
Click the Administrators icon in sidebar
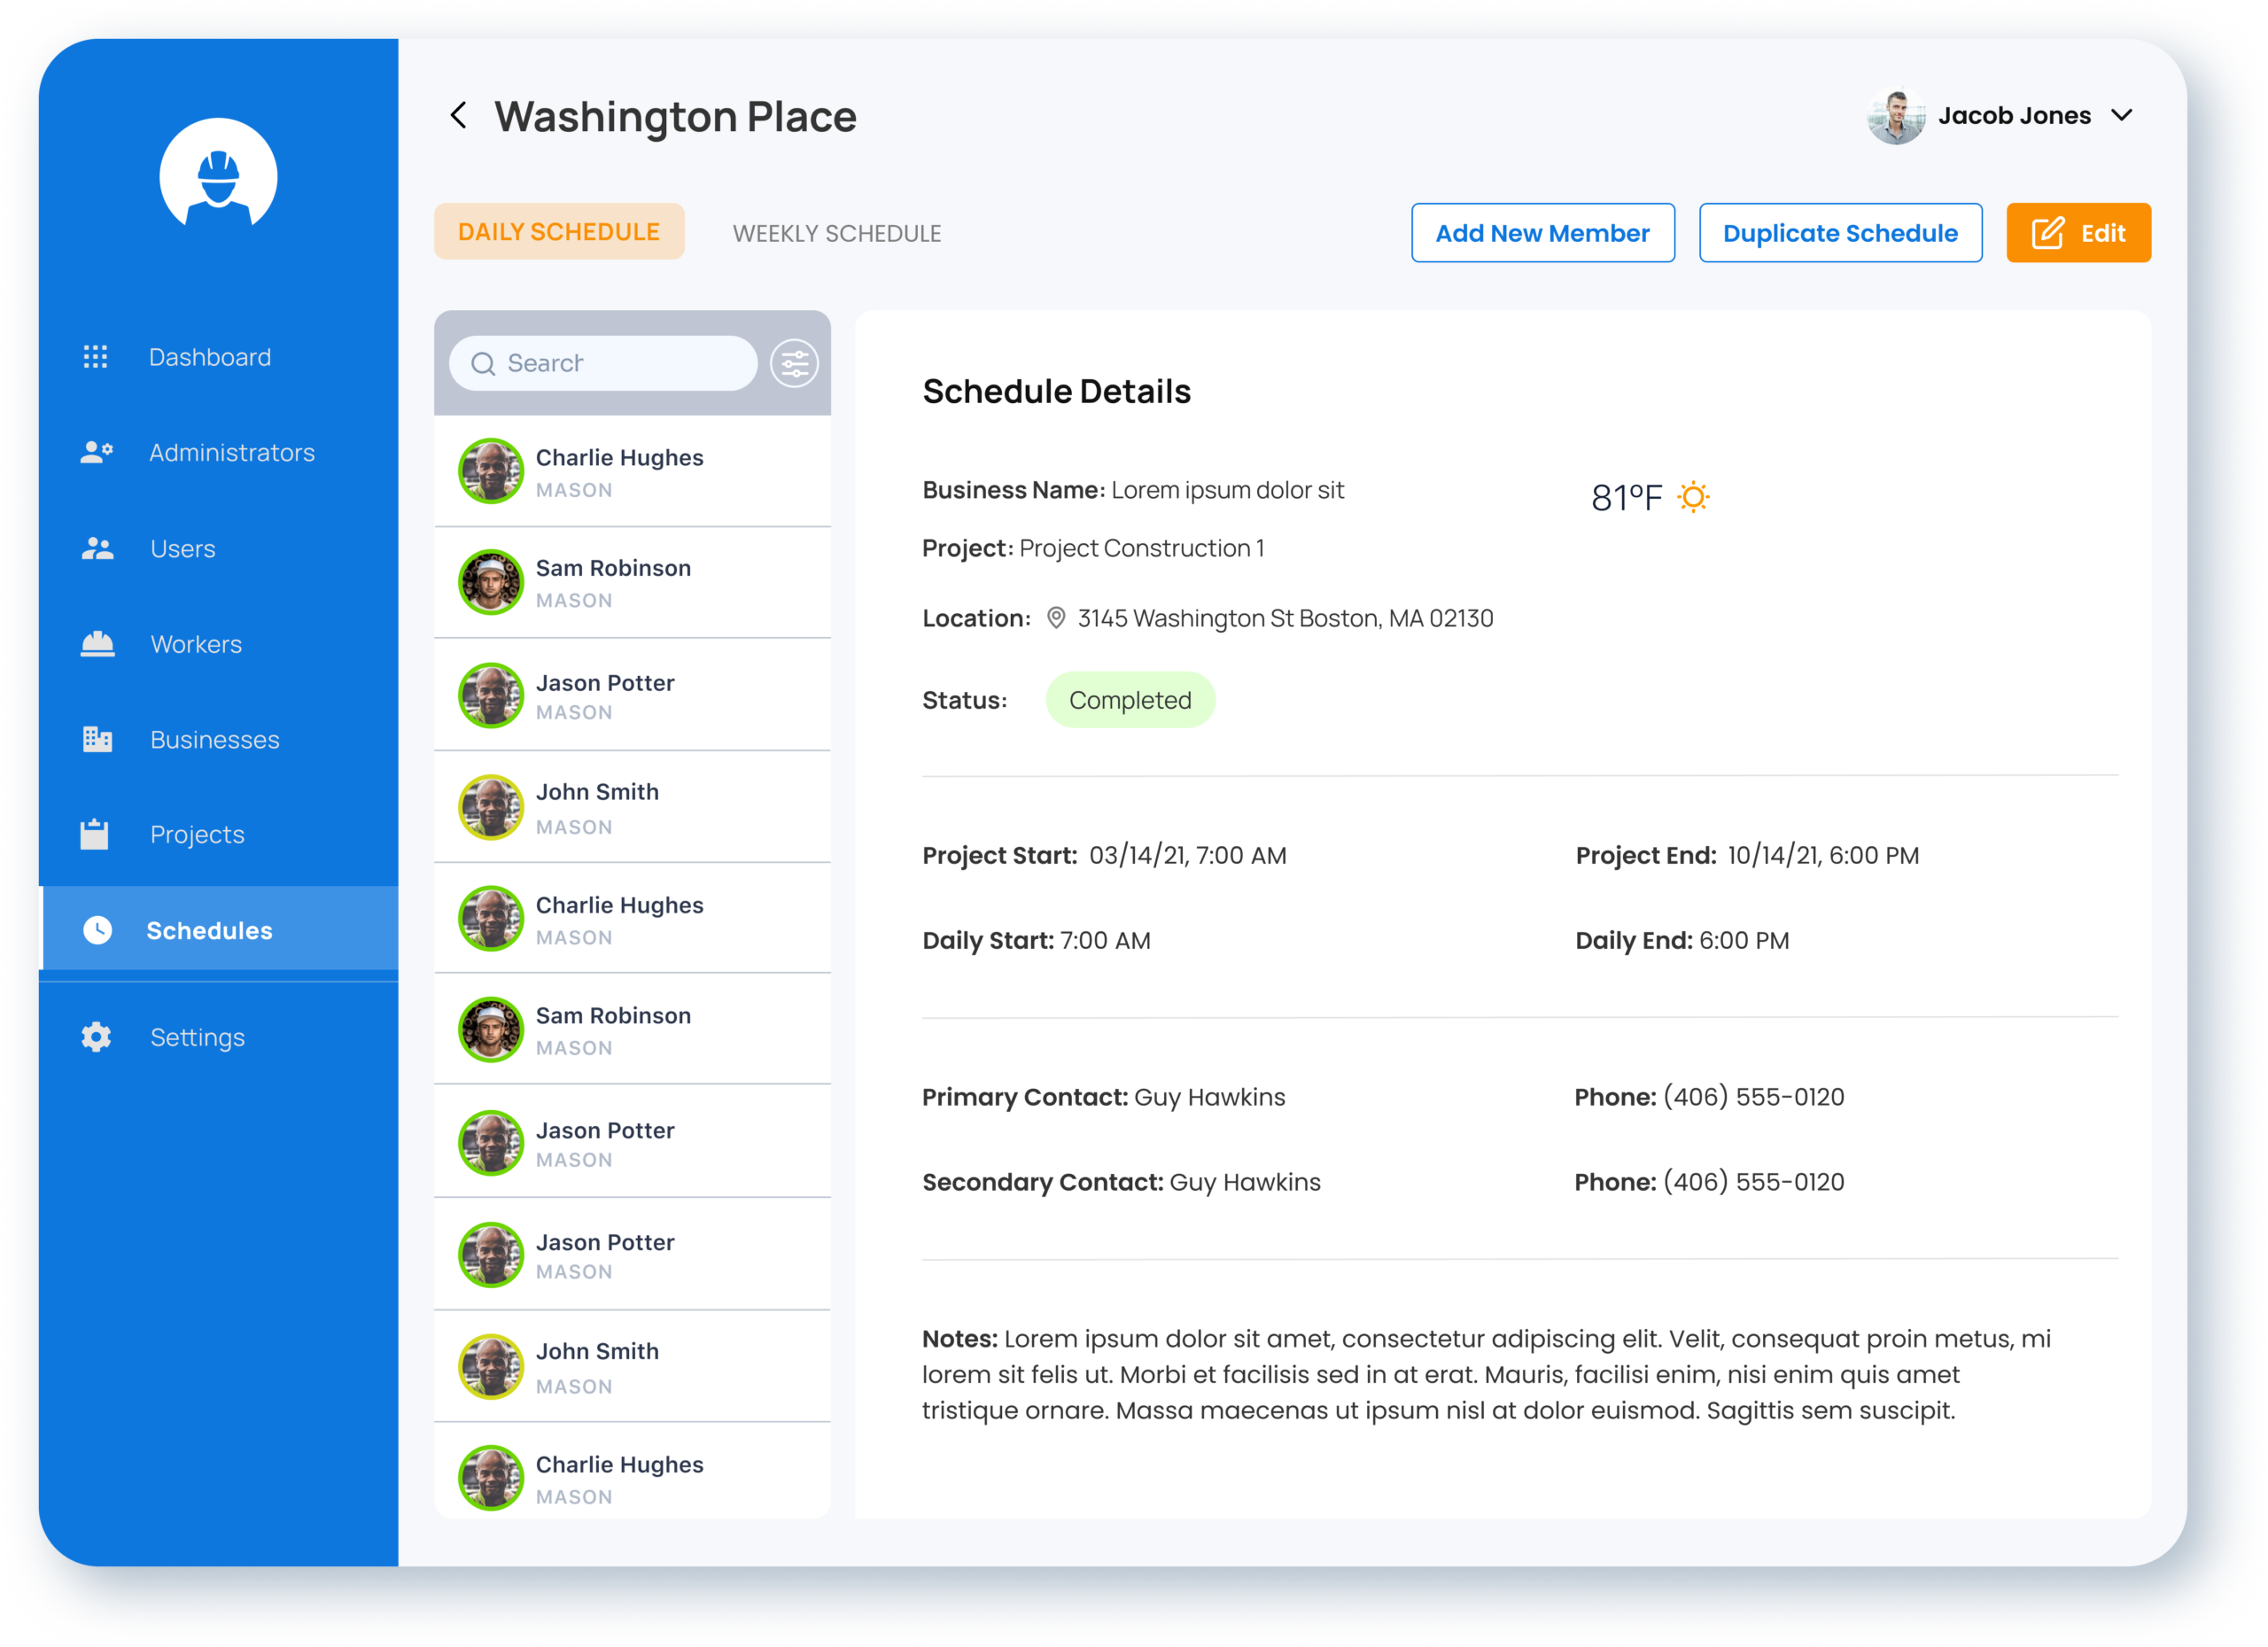[x=97, y=452]
